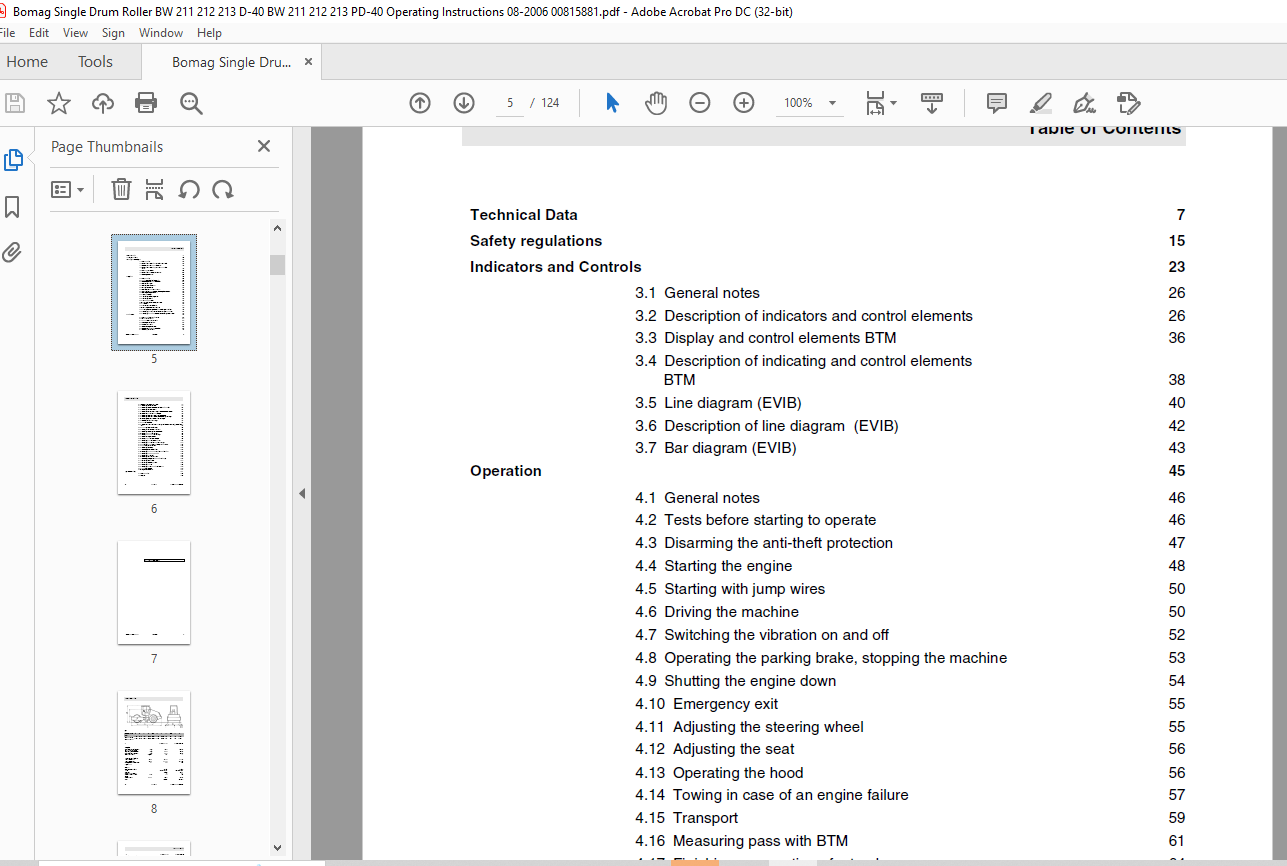1287x866 pixels.
Task: Open the View menu
Action: tap(75, 33)
